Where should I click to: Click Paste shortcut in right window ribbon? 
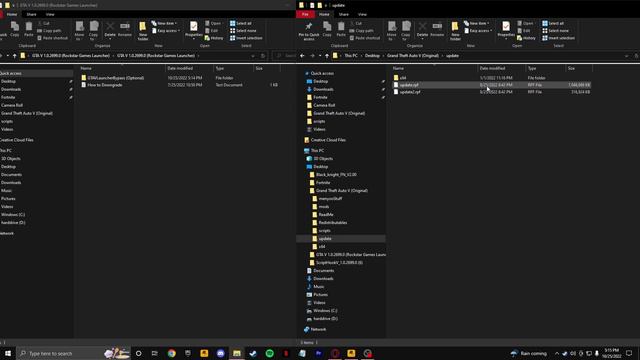pyautogui.click(x=365, y=38)
